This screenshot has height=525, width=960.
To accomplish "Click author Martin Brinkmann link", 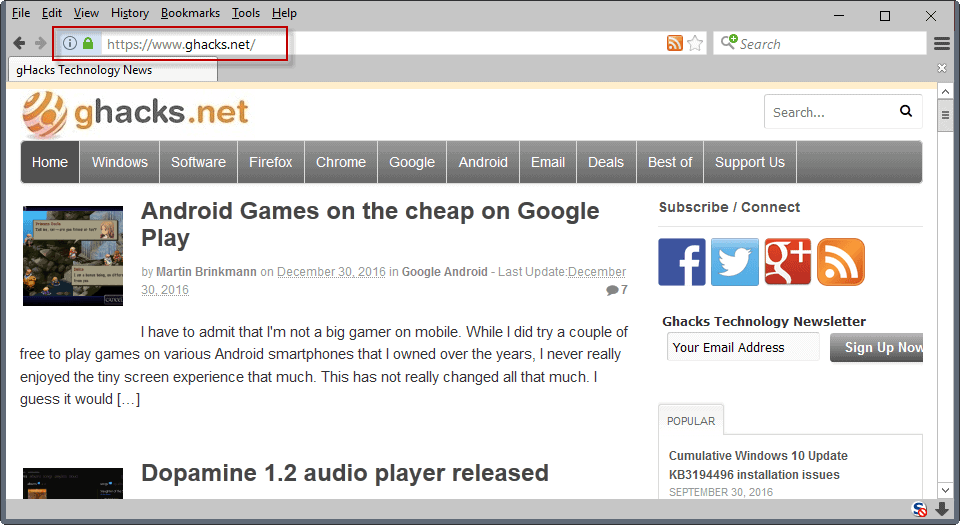I will (x=206, y=272).
